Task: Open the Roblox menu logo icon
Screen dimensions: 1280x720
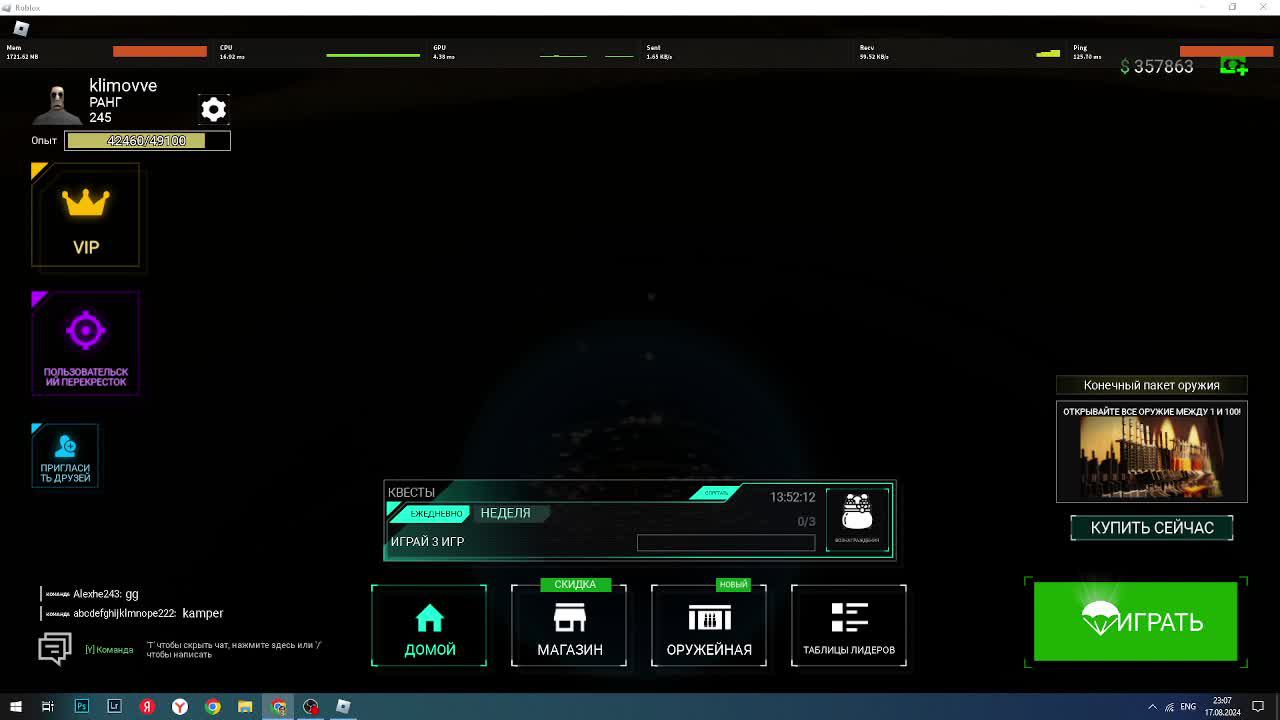Action: tap(21, 29)
